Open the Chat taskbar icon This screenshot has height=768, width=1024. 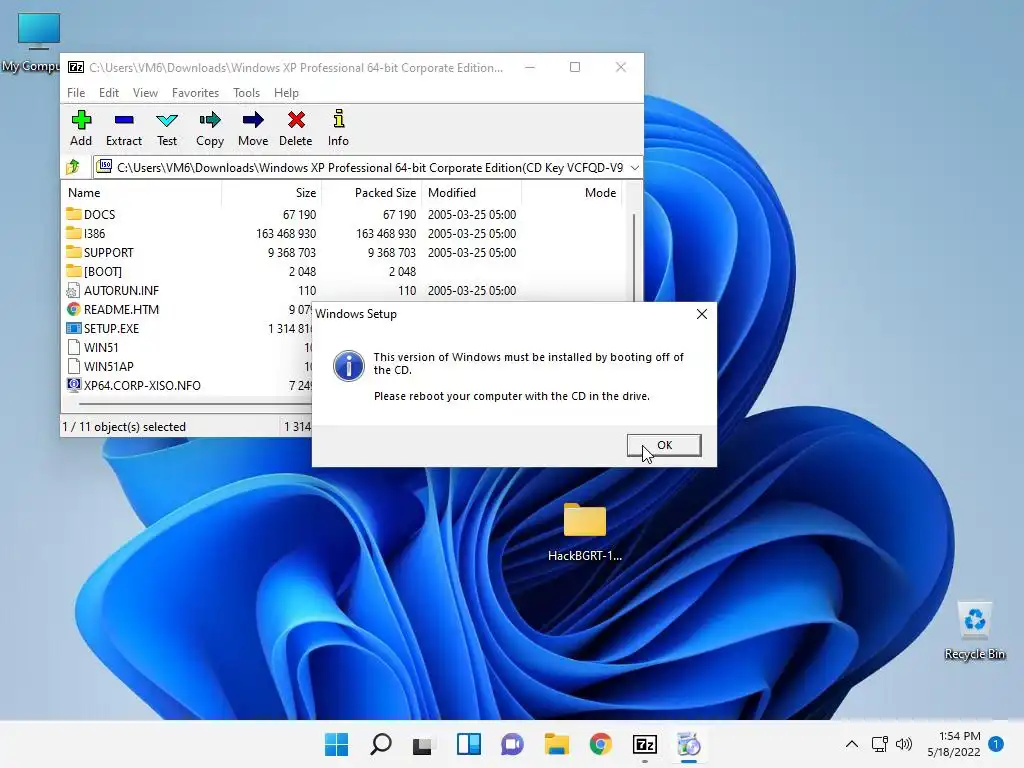[x=512, y=744]
